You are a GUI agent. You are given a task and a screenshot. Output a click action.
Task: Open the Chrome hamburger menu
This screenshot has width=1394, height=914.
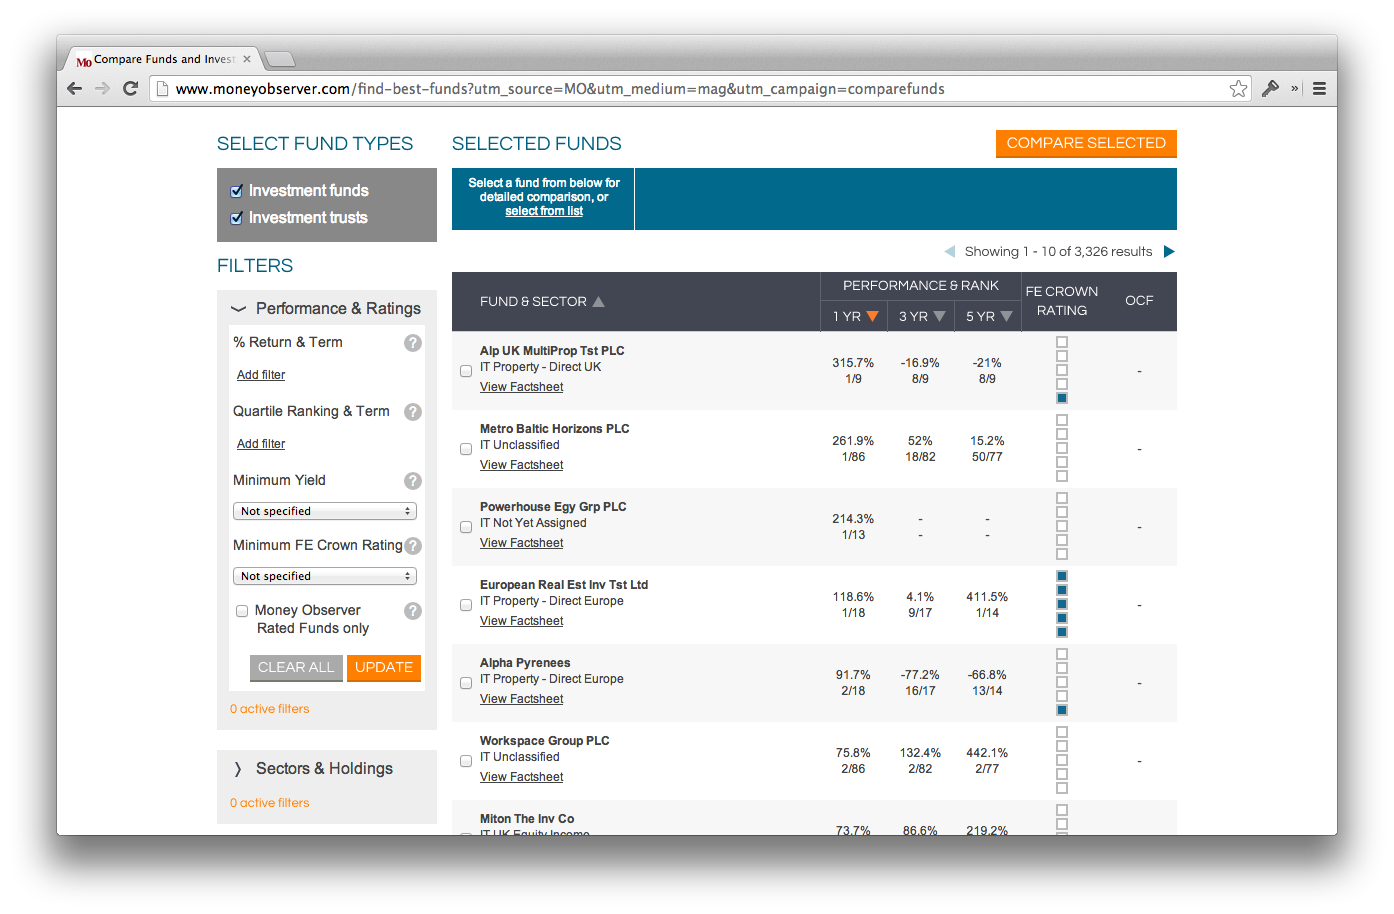tap(1319, 88)
